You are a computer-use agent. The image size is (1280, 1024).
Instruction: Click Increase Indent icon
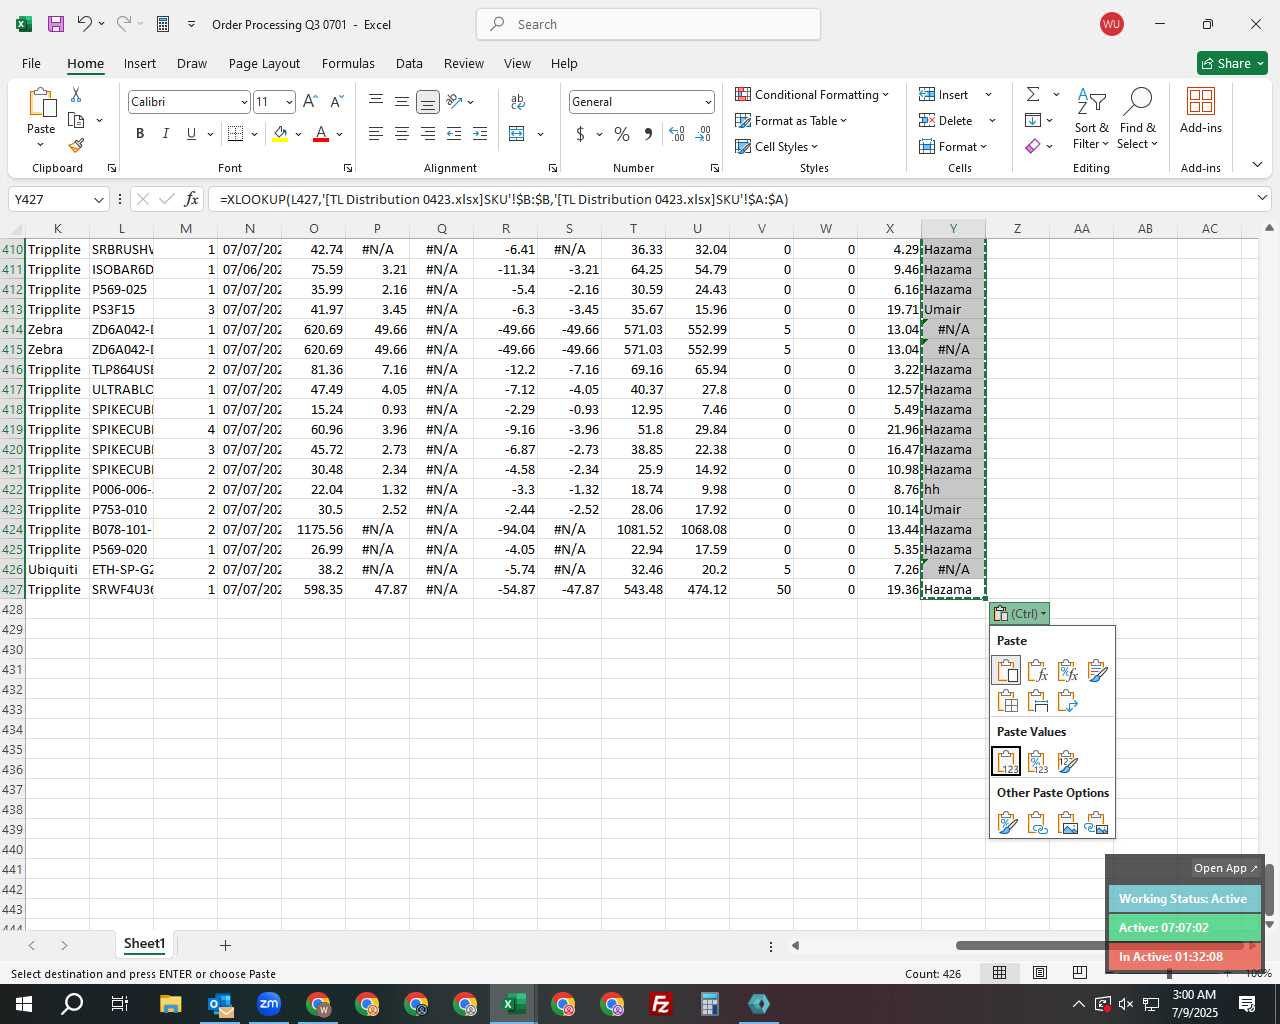pos(480,134)
